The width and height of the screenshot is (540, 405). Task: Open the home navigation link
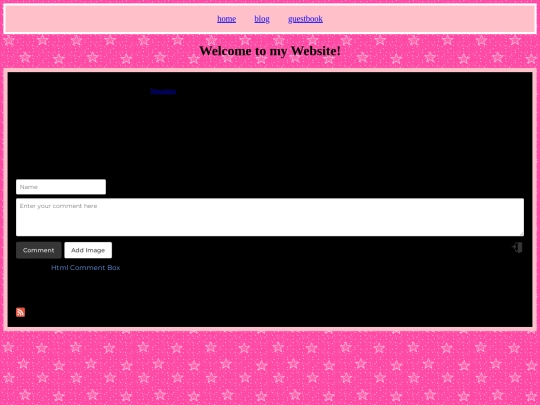click(226, 19)
